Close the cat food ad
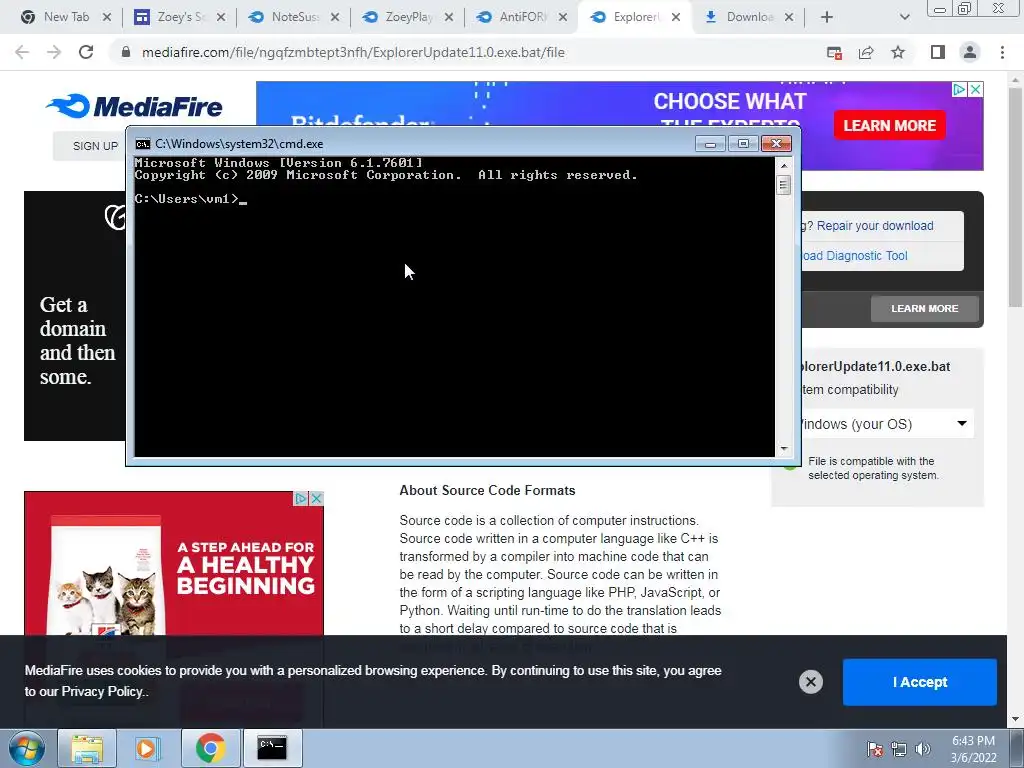 click(x=316, y=499)
